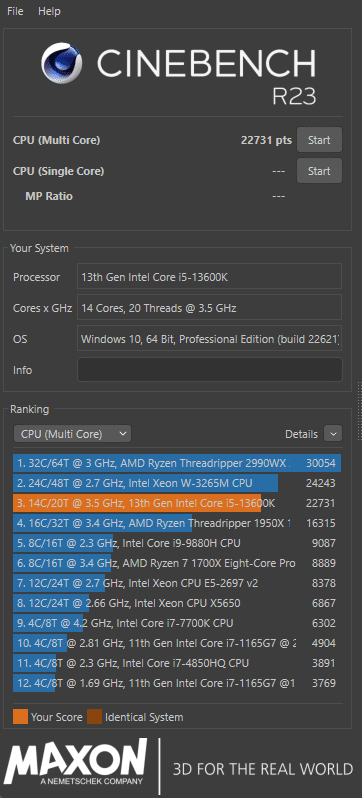
Task: Select the Xeon W-3265M ranking row
Action: point(177,483)
